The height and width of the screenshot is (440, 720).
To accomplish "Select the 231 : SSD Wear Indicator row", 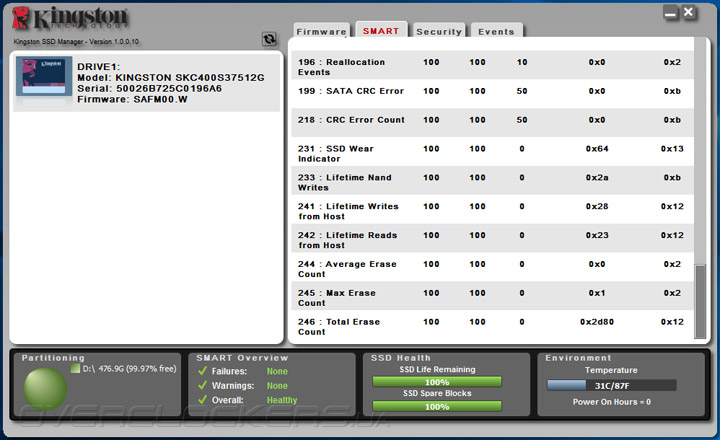I will 492,152.
